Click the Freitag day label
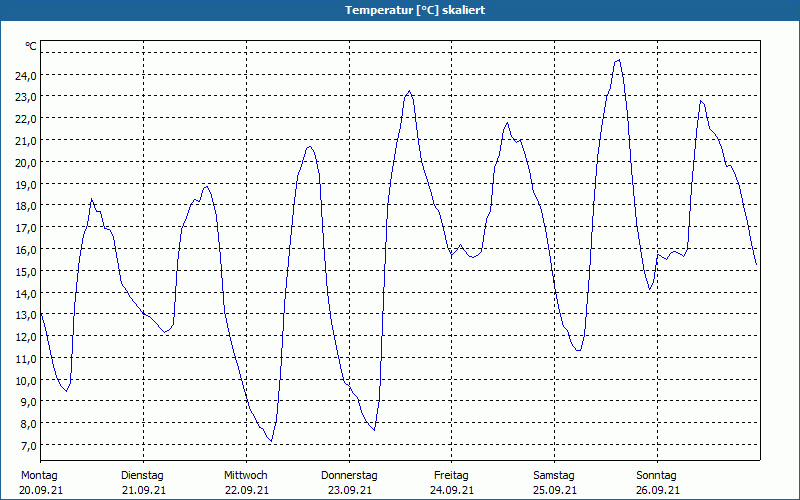This screenshot has height=500, width=800. [452, 475]
